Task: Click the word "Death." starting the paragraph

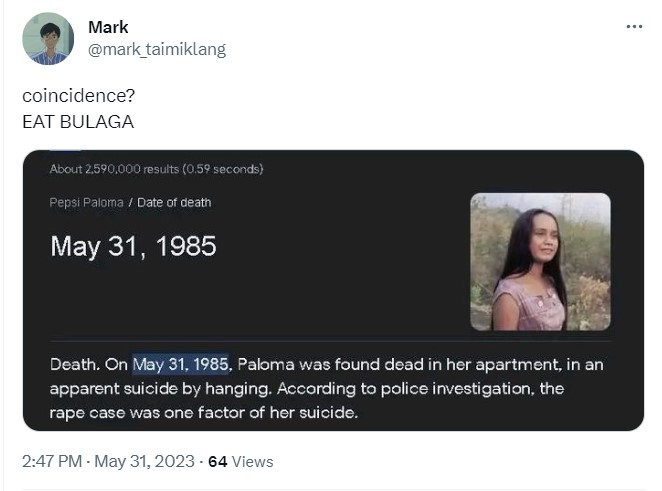Action: pos(75,364)
